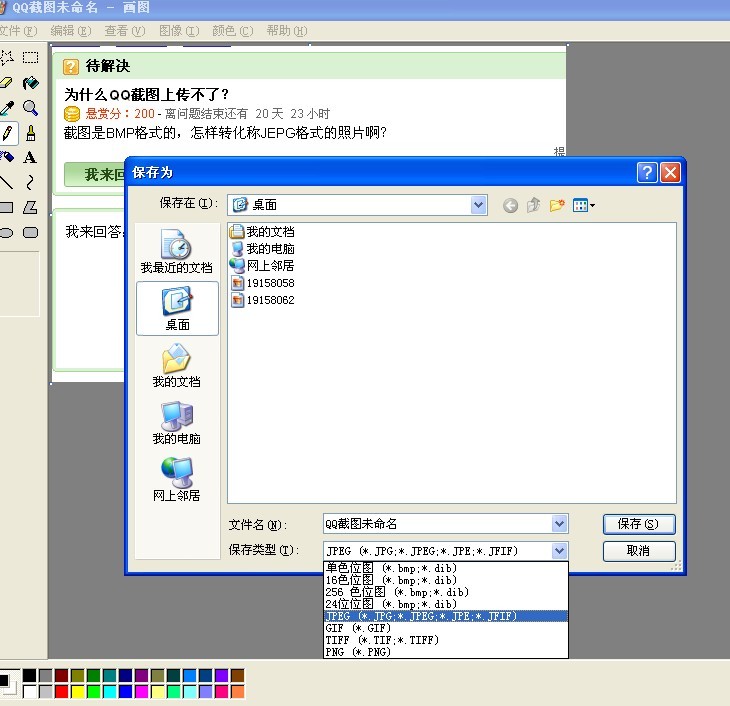
Task: Collapse the save type dropdown arrow
Action: click(x=560, y=551)
